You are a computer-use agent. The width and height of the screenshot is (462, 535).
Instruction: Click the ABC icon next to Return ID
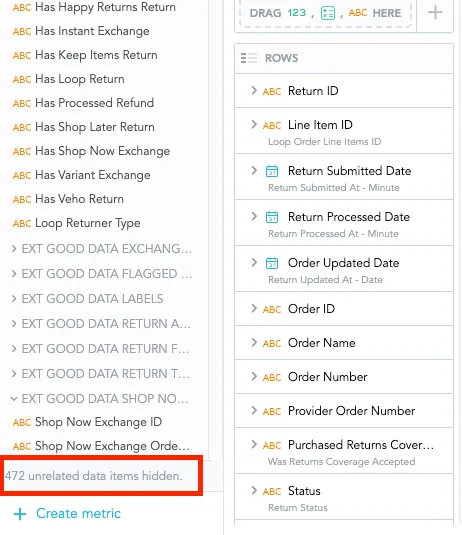click(272, 91)
